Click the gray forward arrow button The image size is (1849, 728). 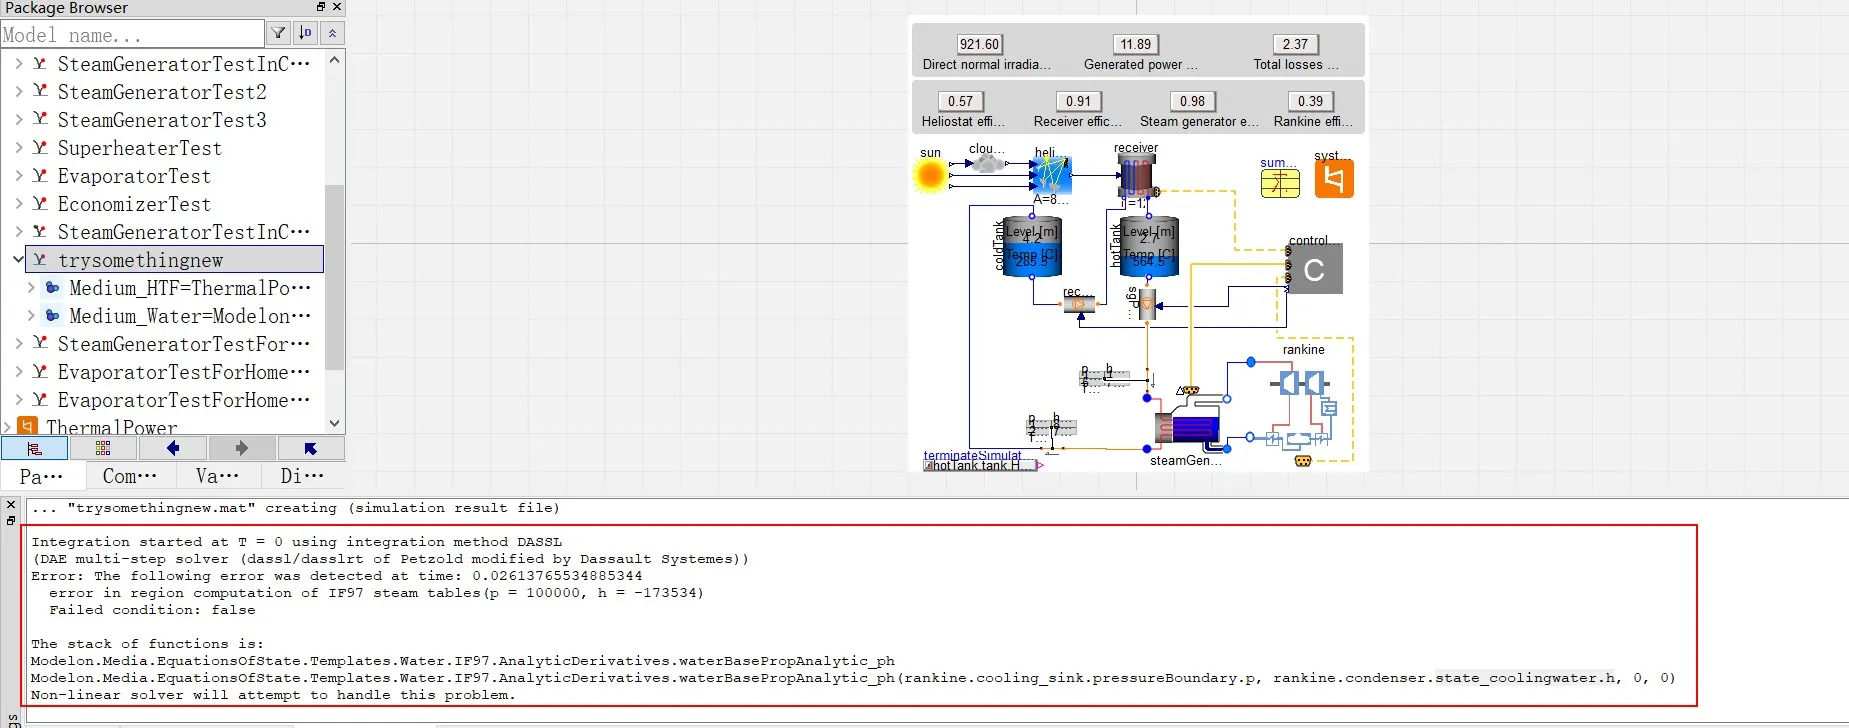coord(241,448)
